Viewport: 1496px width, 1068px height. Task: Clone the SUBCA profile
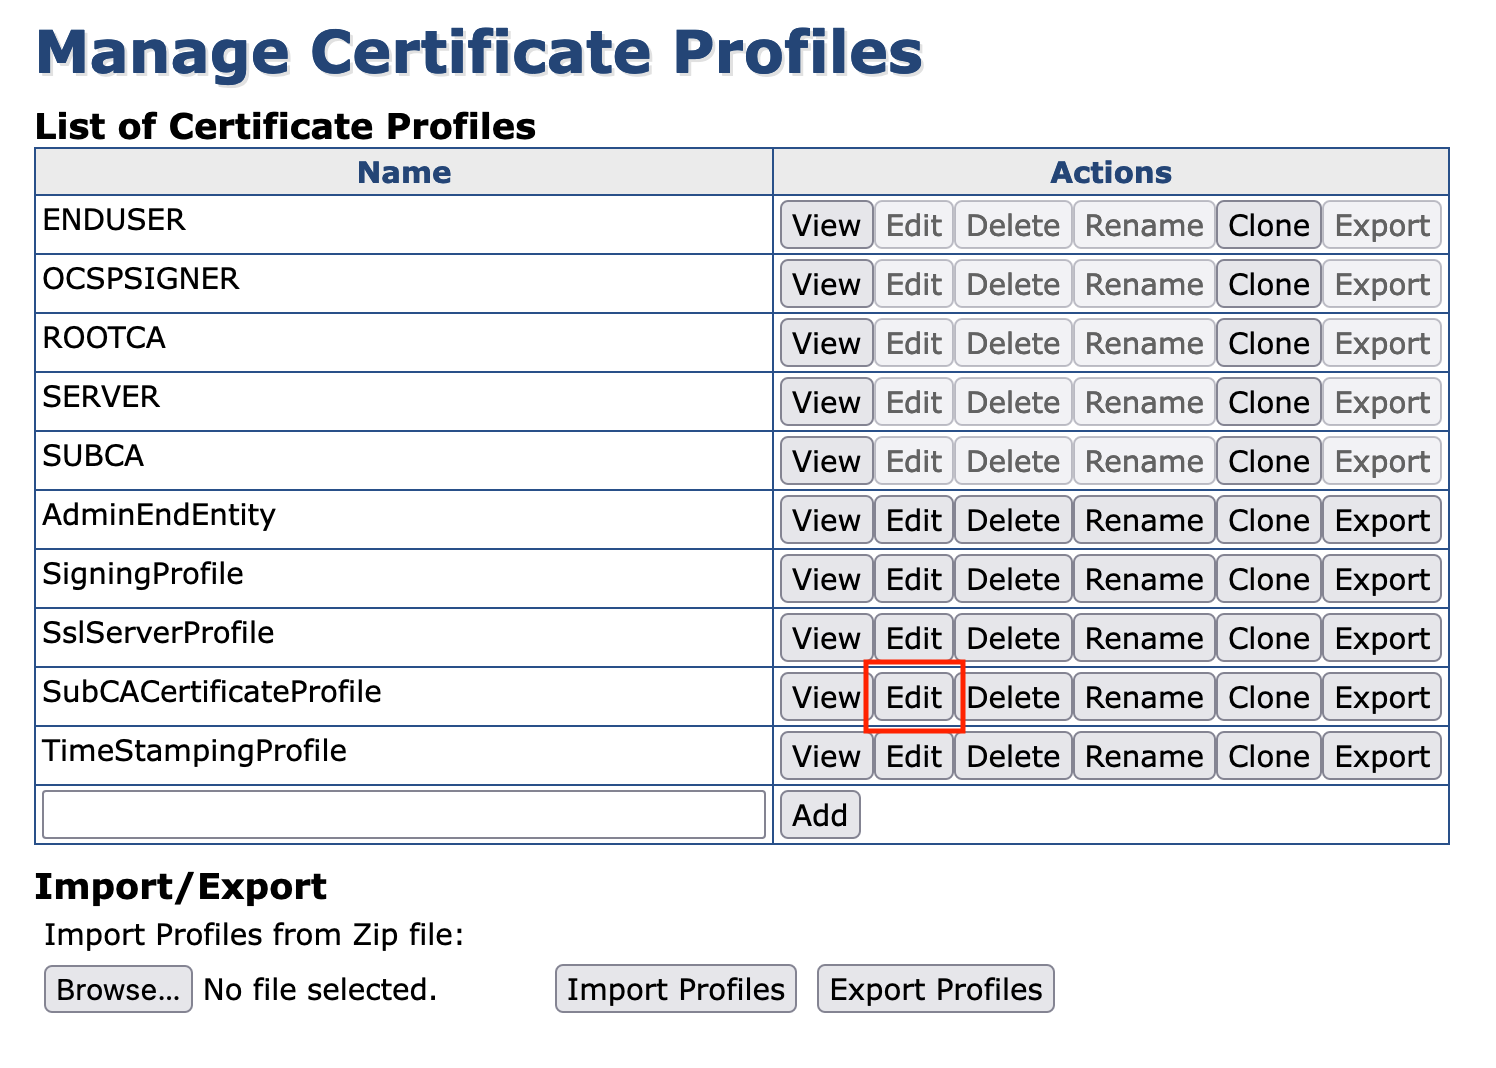[x=1268, y=461]
